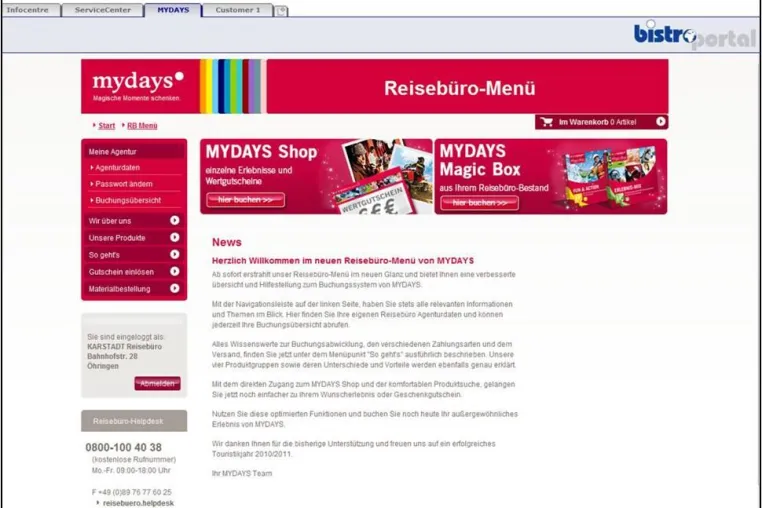Click the shopping cart icon in Warenkorb bar
The height and width of the screenshot is (508, 762).
point(547,122)
